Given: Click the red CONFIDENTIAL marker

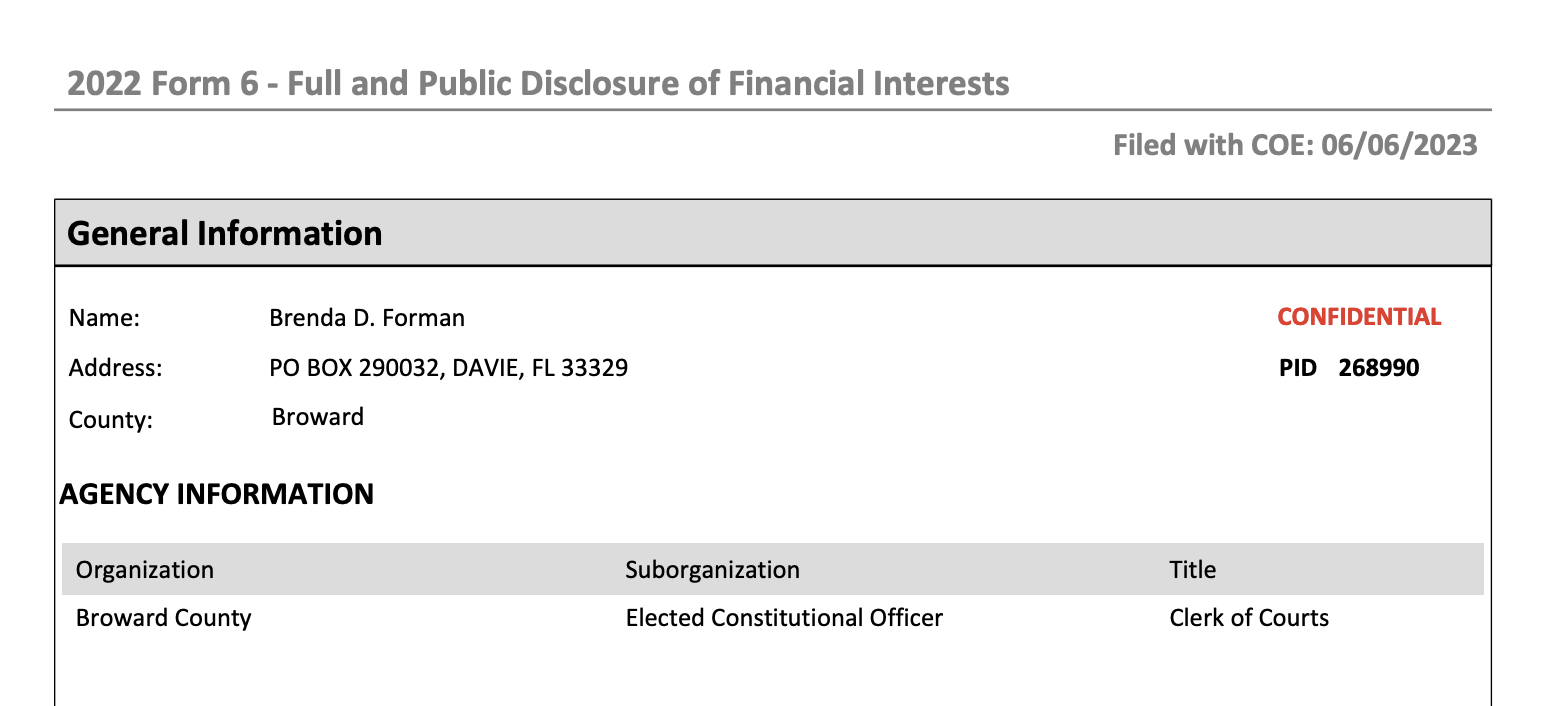Looking at the screenshot, I should (x=1359, y=318).
